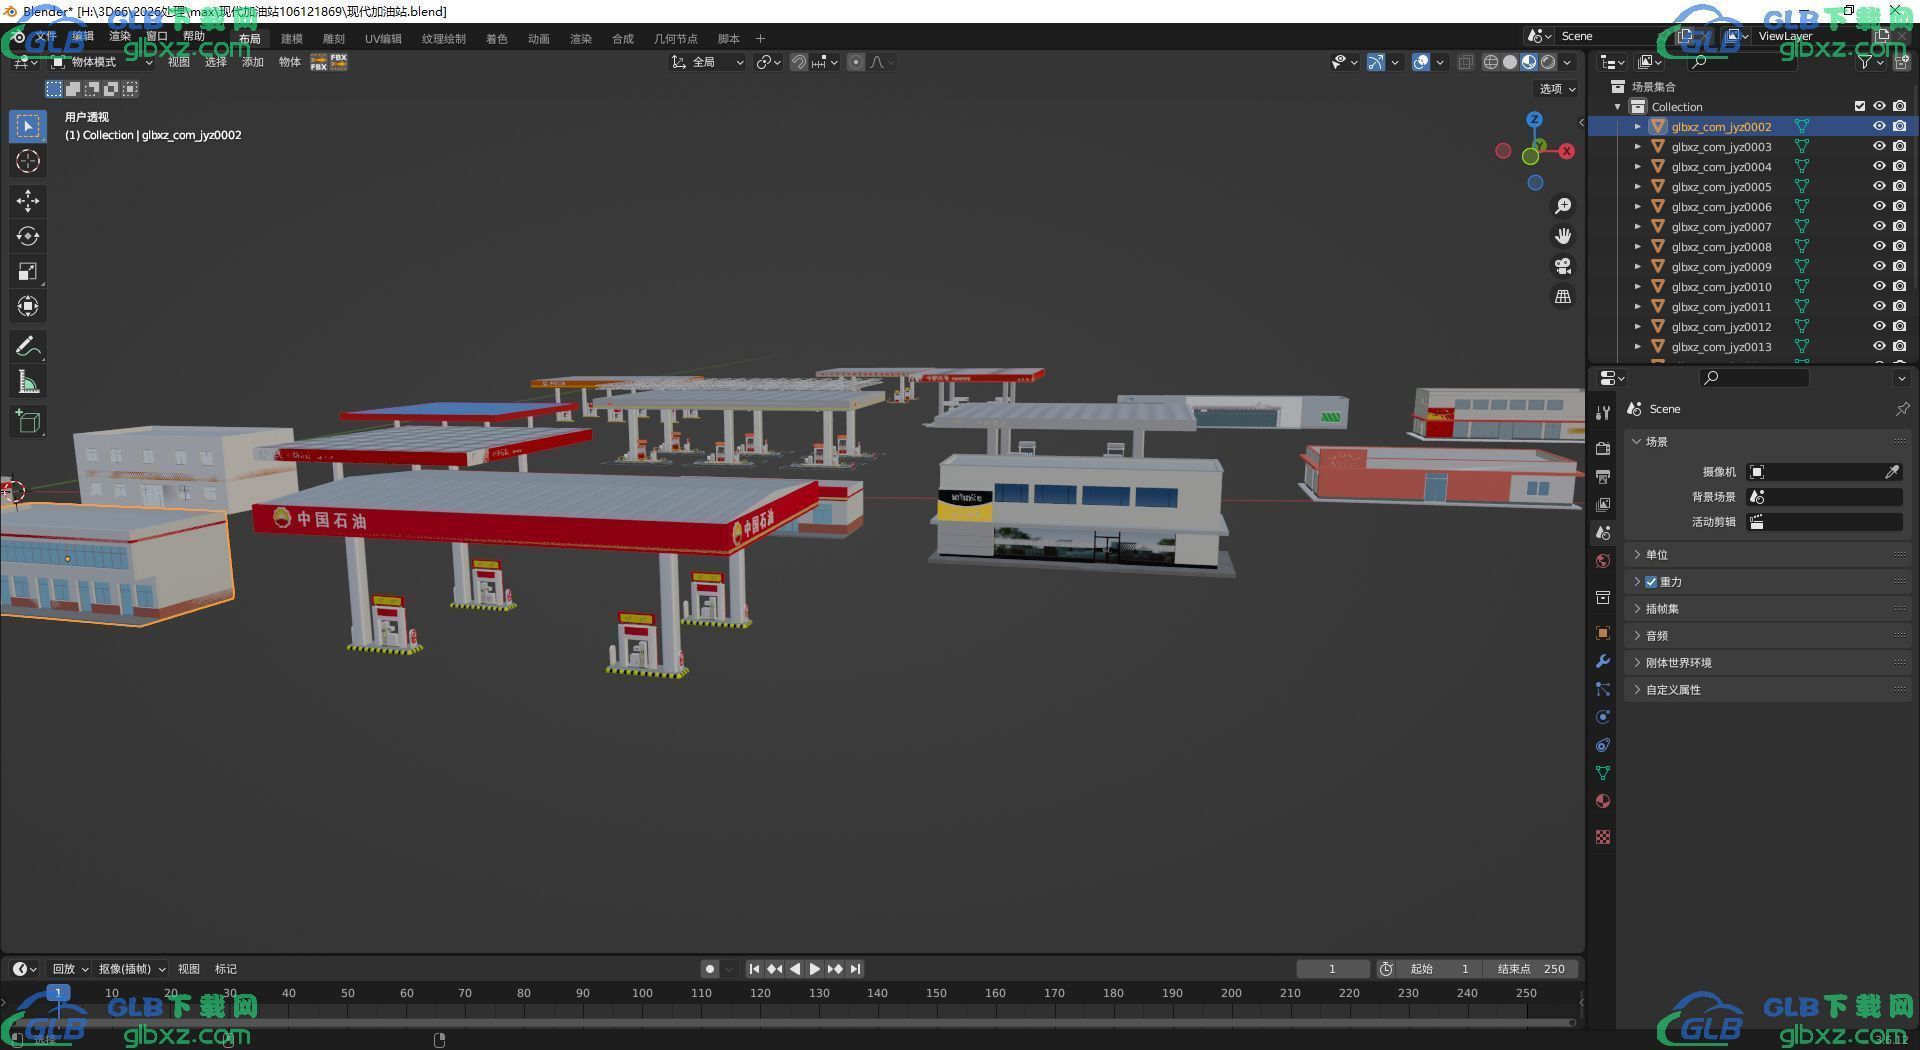Image resolution: width=1920 pixels, height=1050 pixels.
Task: Disable render camera for glbxz_com_jyz0004
Action: [x=1899, y=167]
